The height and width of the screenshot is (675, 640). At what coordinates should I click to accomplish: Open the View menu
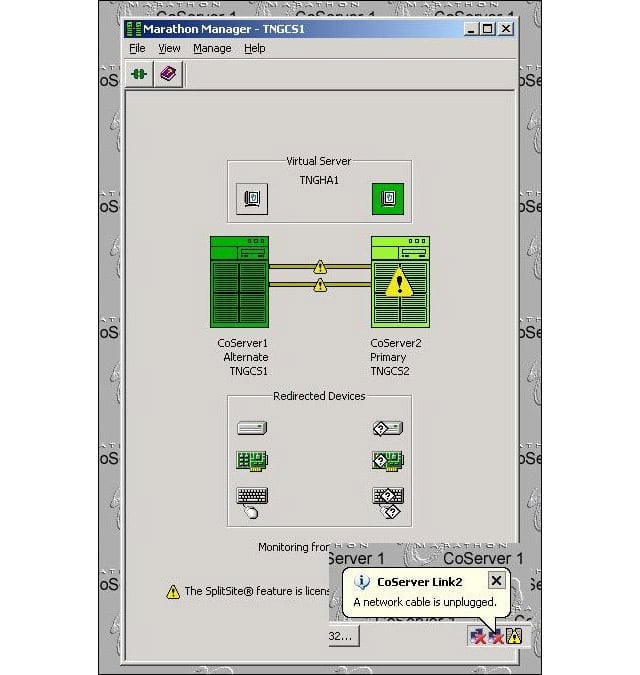(x=169, y=48)
